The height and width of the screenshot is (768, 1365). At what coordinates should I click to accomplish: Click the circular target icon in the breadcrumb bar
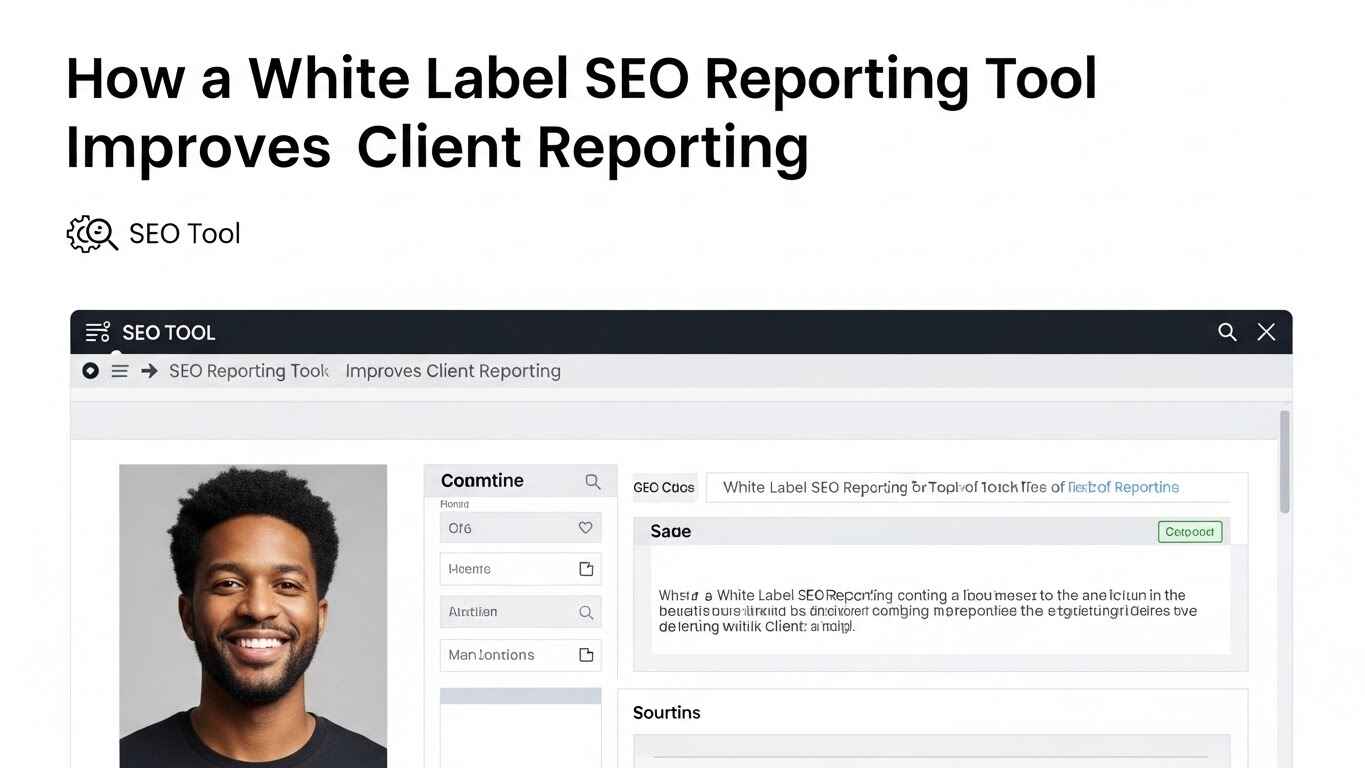[x=90, y=370]
